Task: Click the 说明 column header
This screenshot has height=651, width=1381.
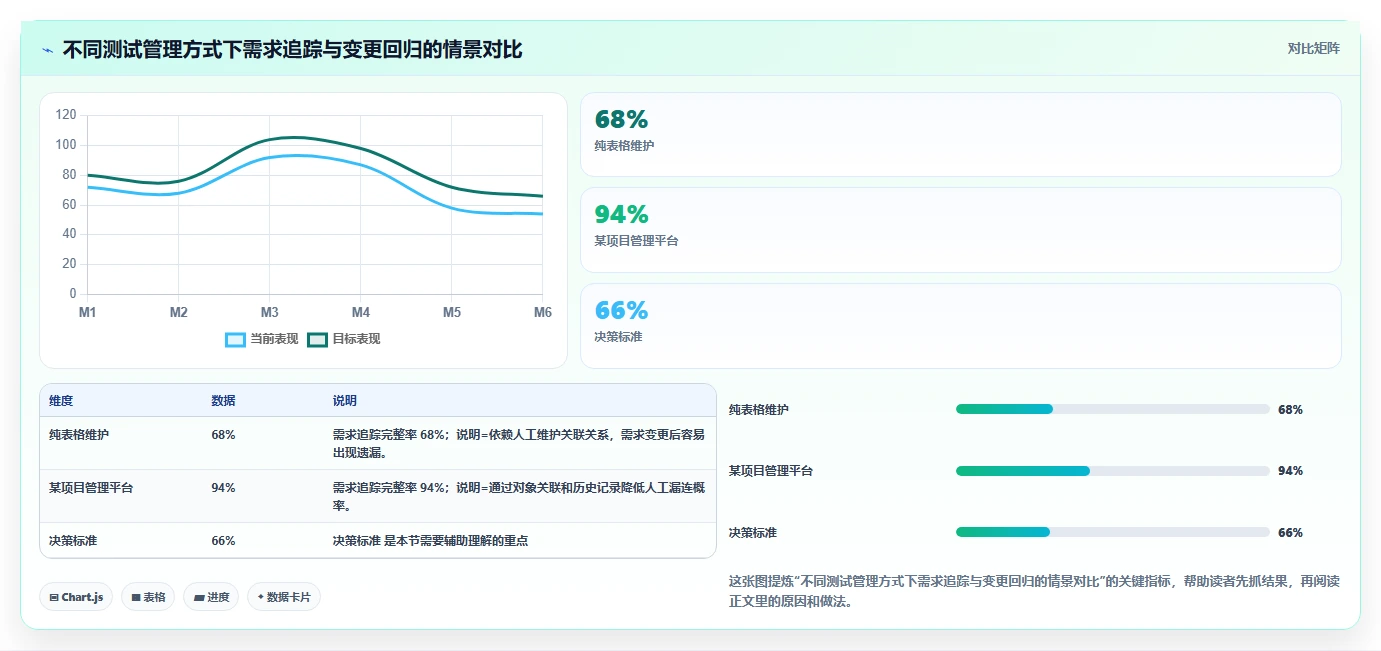Action: tap(345, 401)
